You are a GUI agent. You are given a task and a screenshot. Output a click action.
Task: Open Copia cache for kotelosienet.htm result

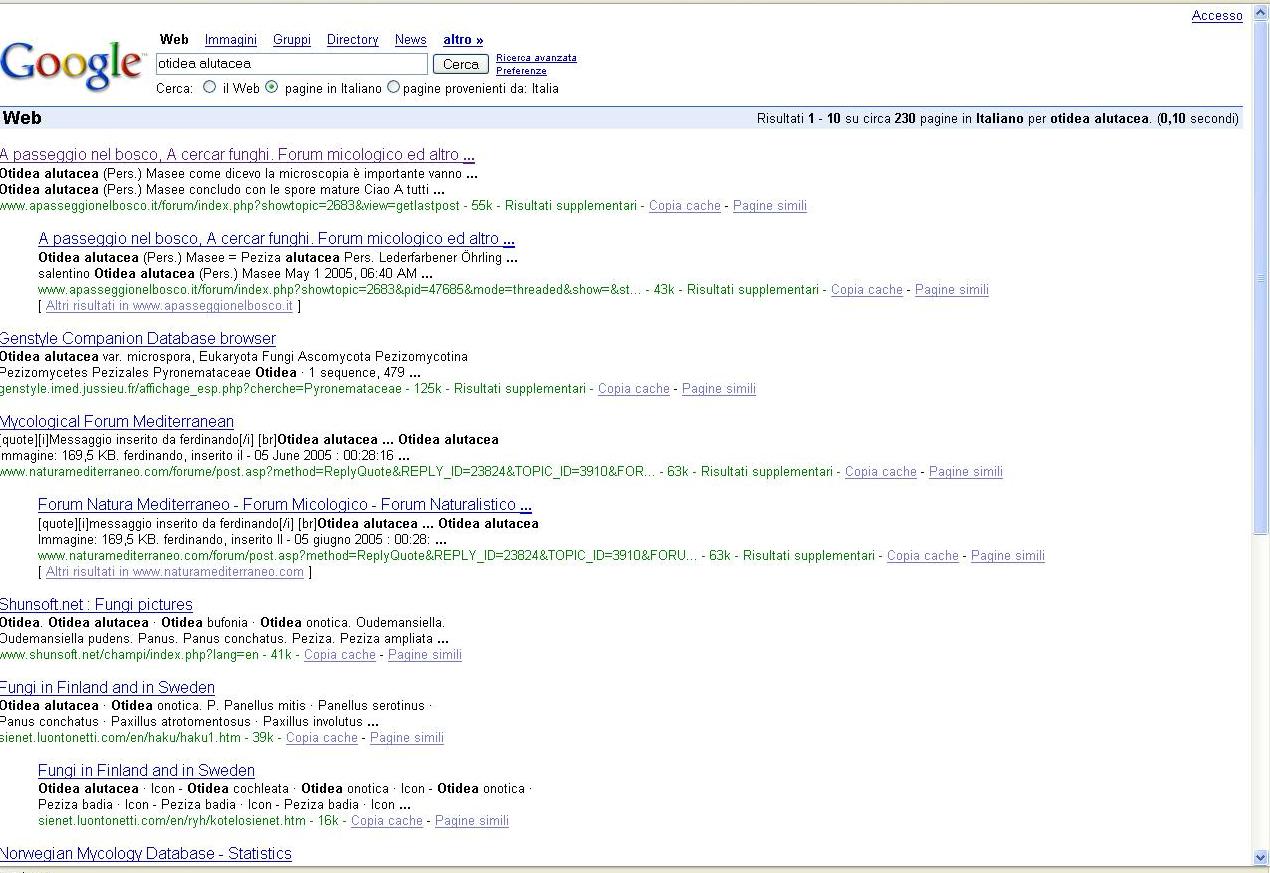tap(387, 821)
